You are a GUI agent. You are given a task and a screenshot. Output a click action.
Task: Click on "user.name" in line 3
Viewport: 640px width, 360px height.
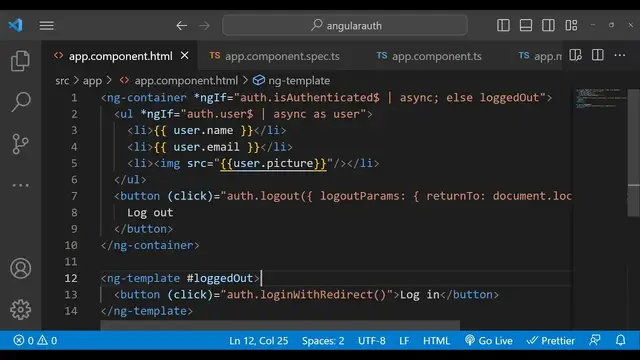pos(203,131)
